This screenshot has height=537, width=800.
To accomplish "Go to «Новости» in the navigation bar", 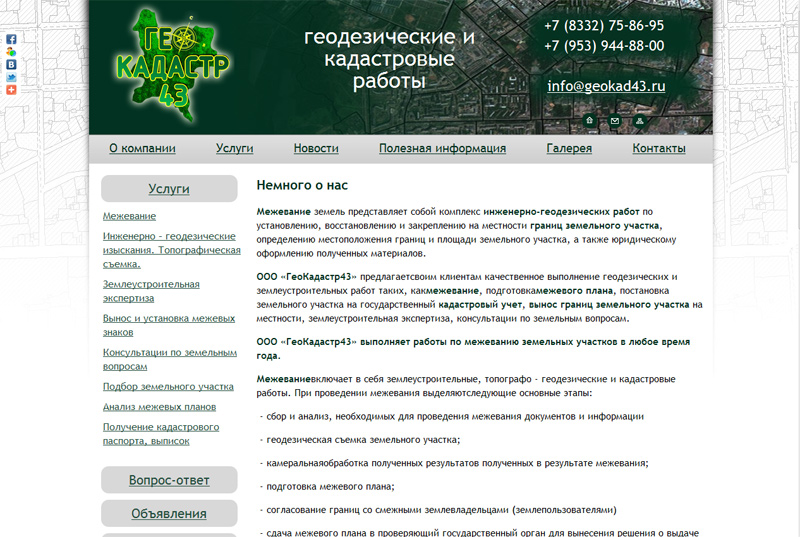I will click(316, 149).
